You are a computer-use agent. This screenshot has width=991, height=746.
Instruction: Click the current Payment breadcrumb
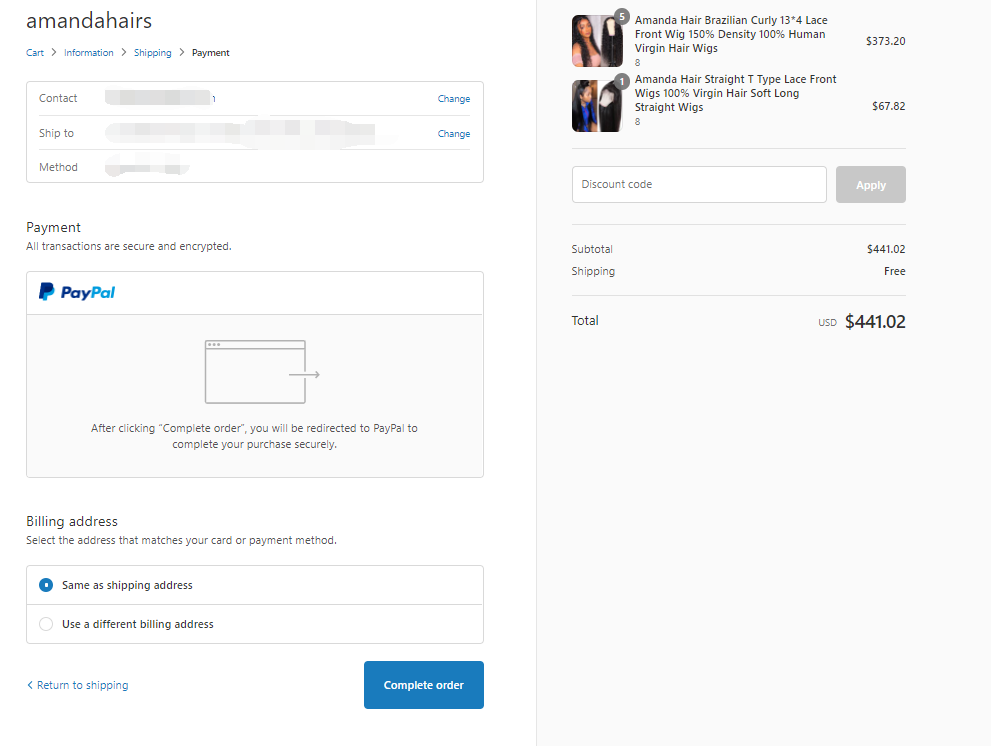[x=211, y=53]
